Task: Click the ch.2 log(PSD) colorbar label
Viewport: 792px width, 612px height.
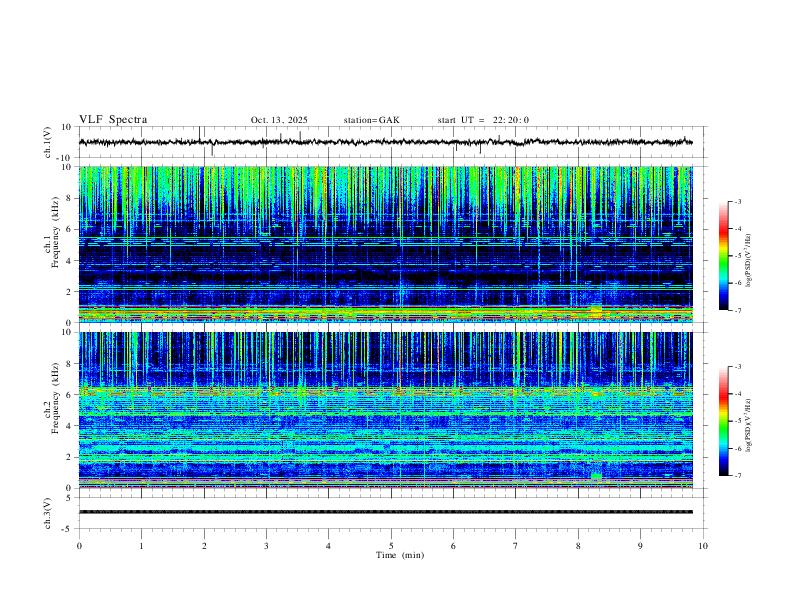Action: [749, 425]
